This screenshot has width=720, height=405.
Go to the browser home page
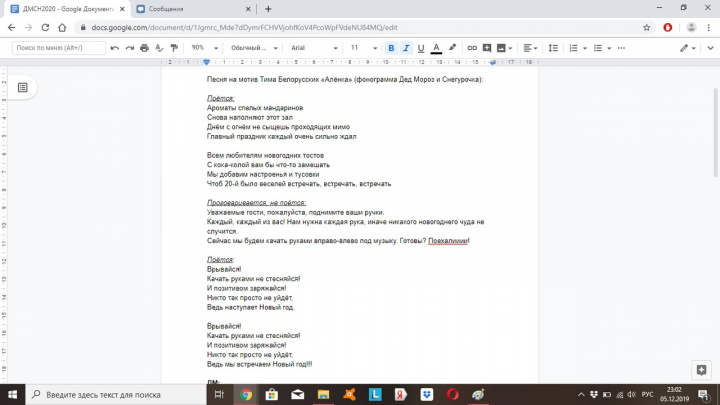click(62, 28)
